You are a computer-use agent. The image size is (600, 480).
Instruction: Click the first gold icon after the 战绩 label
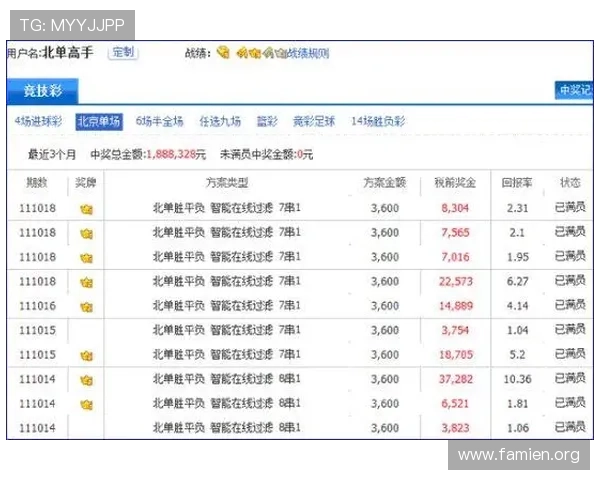[223, 52]
